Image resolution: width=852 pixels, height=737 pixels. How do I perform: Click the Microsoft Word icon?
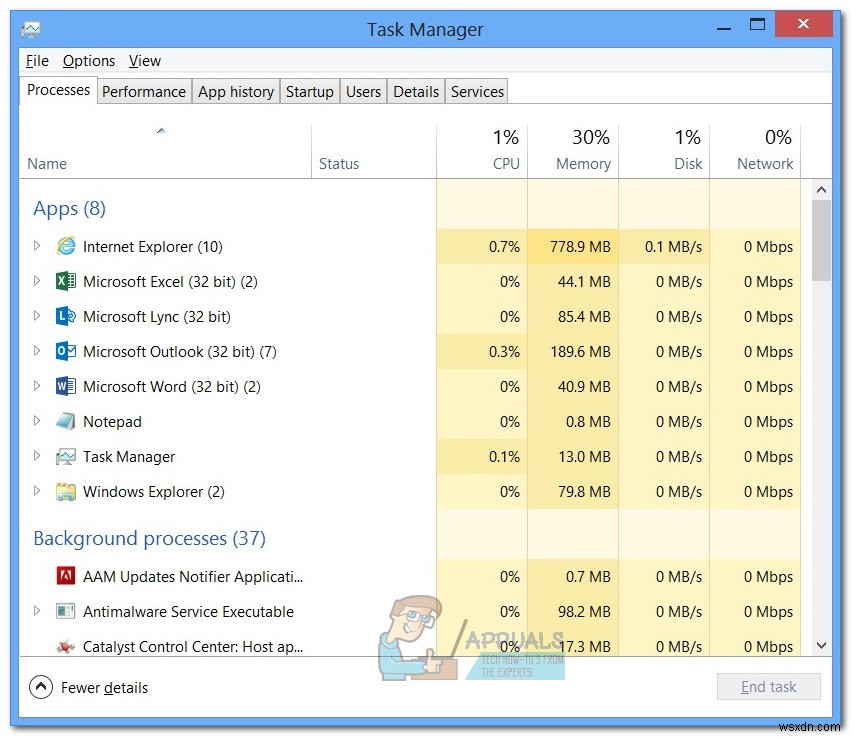tap(65, 386)
